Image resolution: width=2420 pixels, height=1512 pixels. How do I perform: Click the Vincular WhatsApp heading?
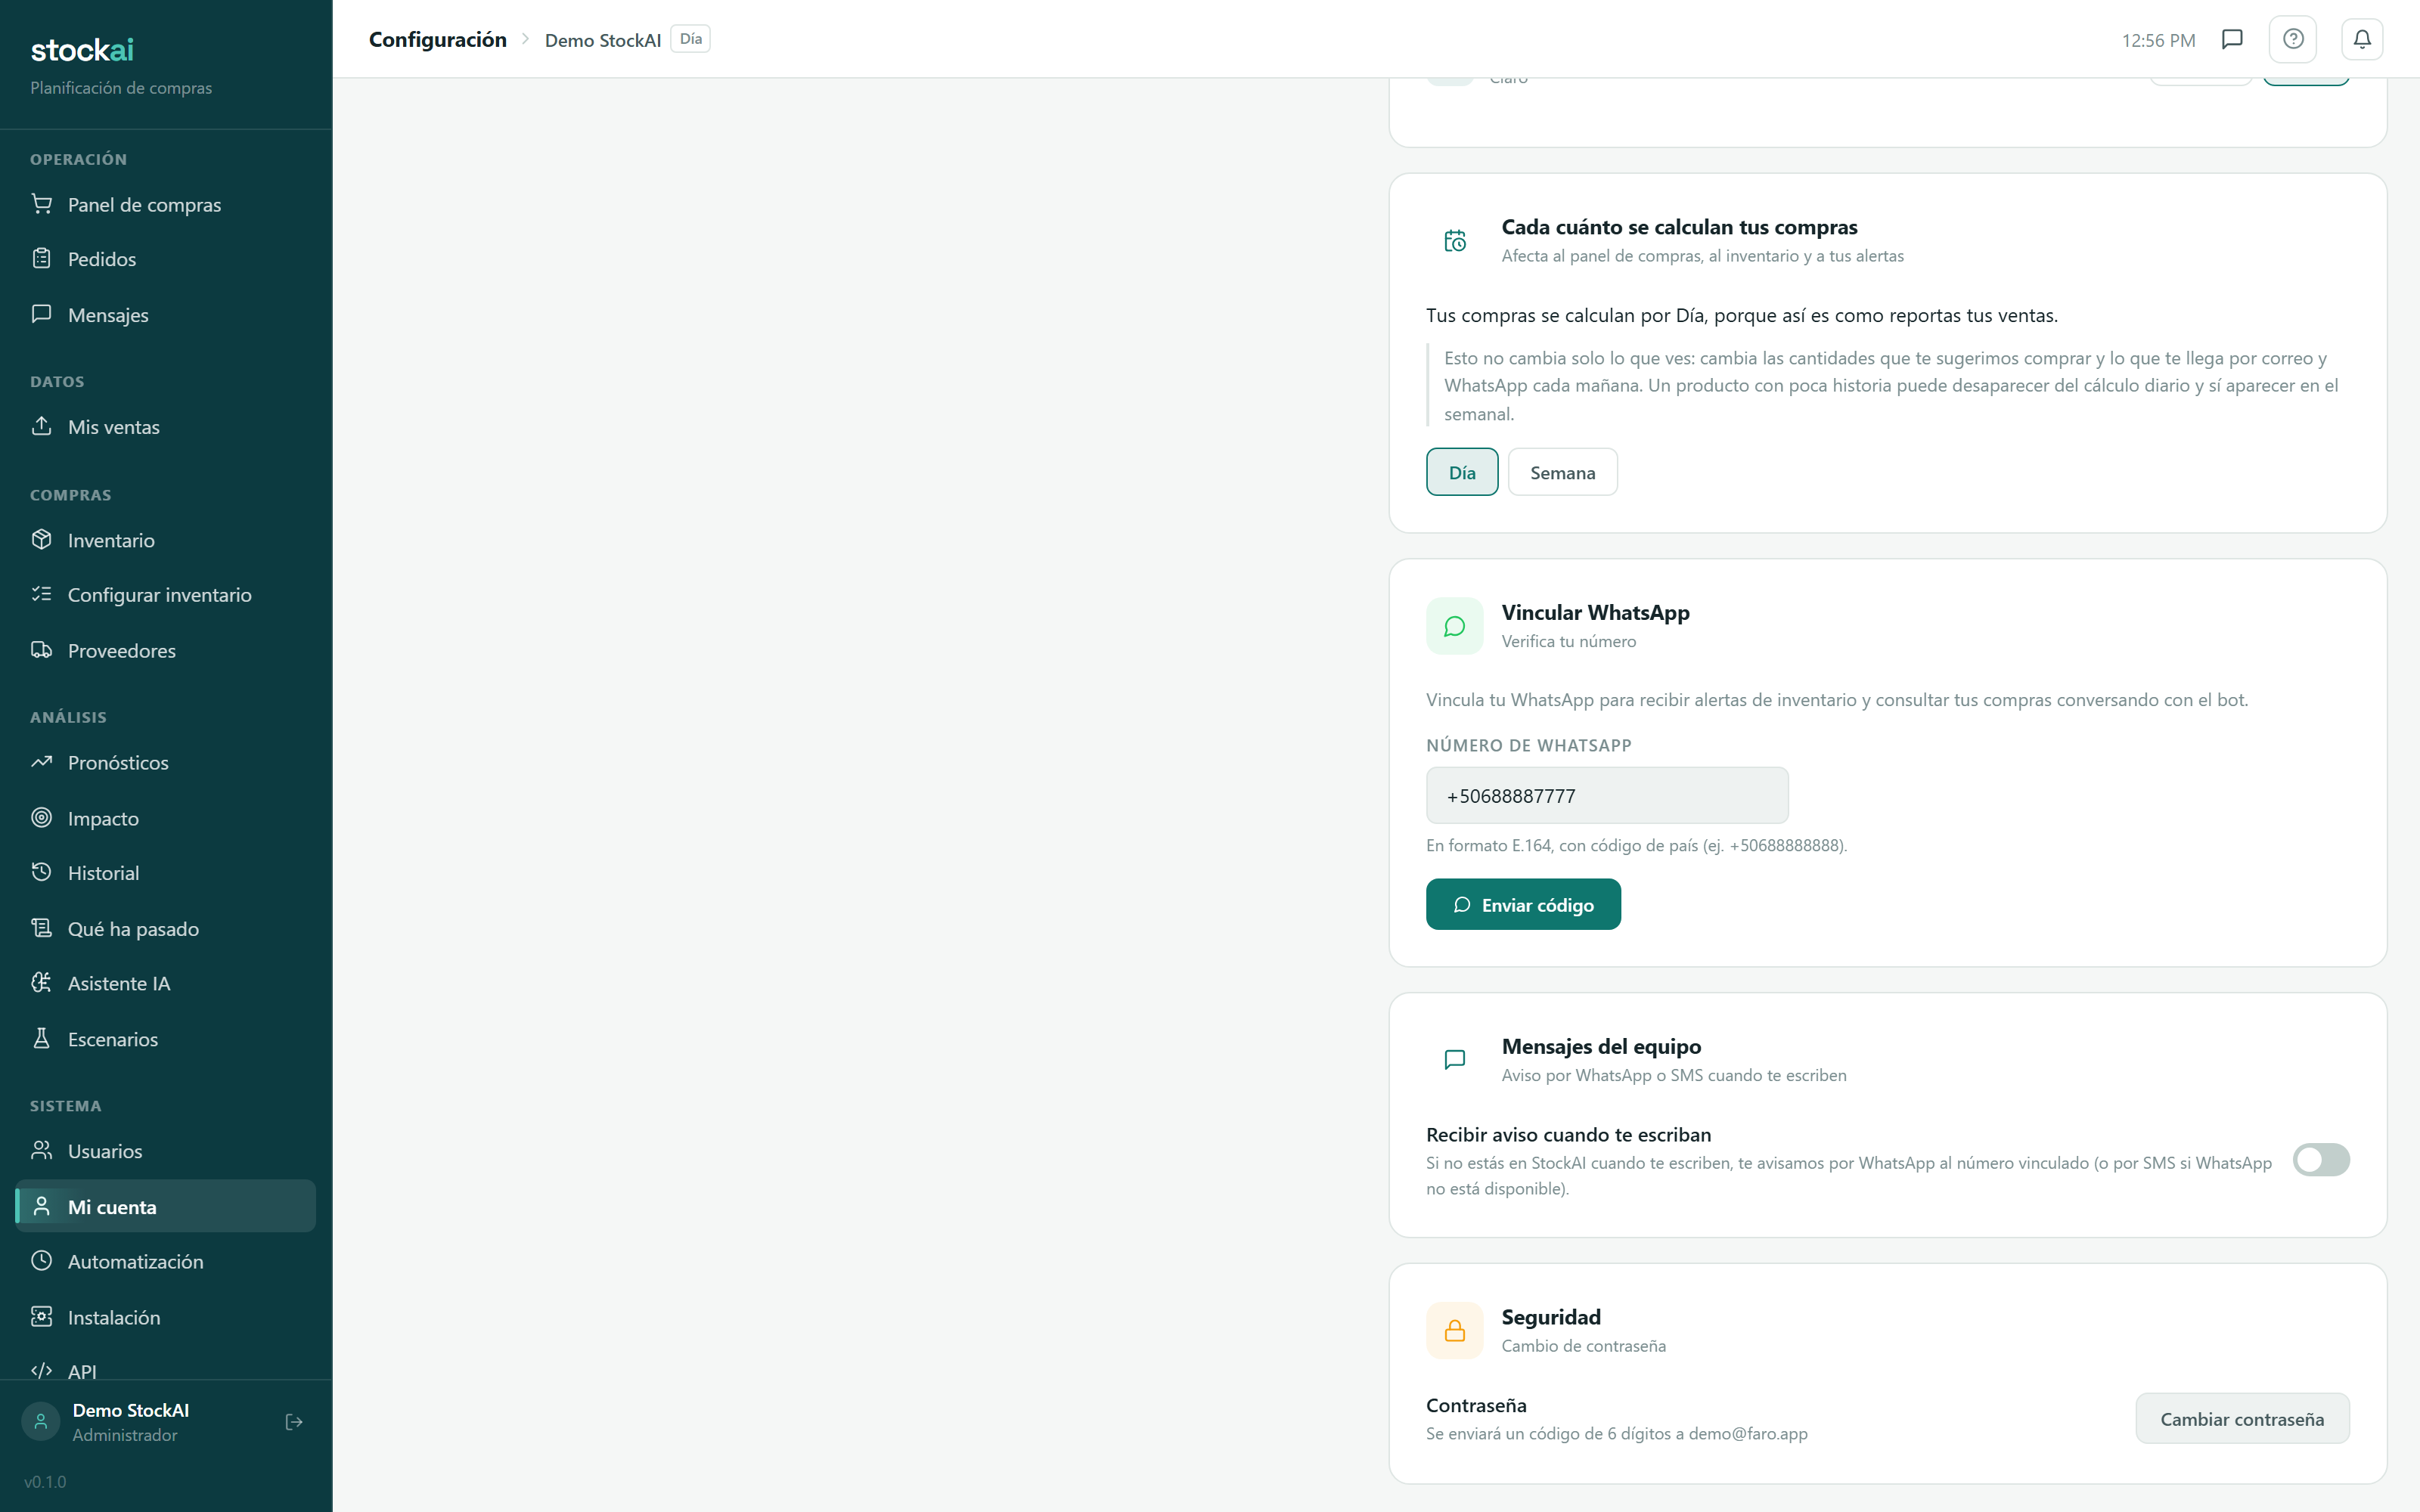coord(1595,612)
